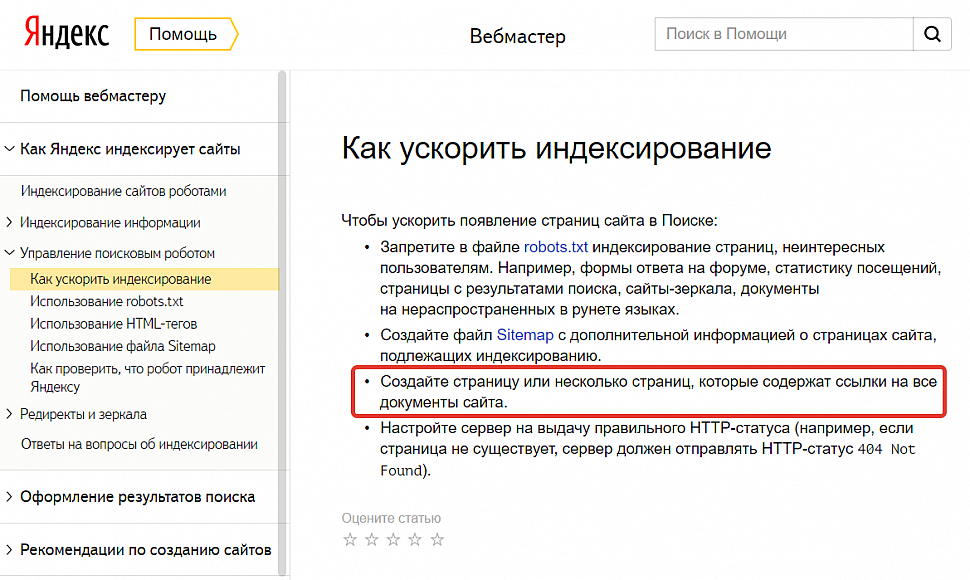Rate article with fifth star

tap(437, 540)
